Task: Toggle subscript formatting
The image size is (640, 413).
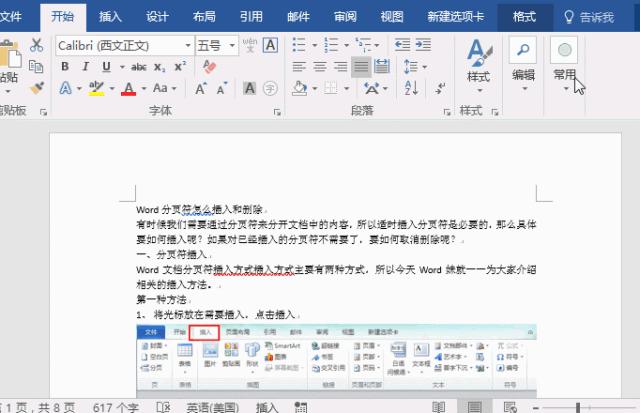Action: click(x=160, y=67)
